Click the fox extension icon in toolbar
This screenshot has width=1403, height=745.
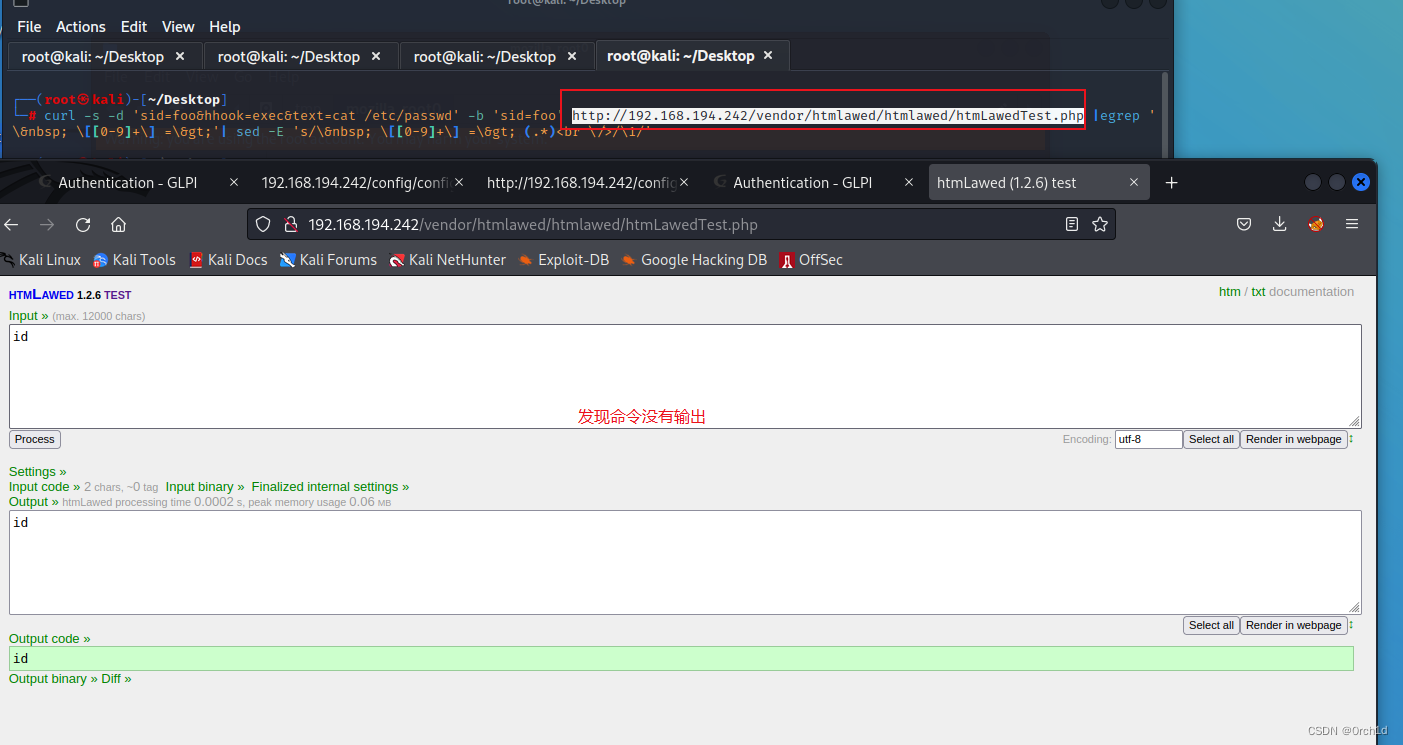coord(1316,224)
